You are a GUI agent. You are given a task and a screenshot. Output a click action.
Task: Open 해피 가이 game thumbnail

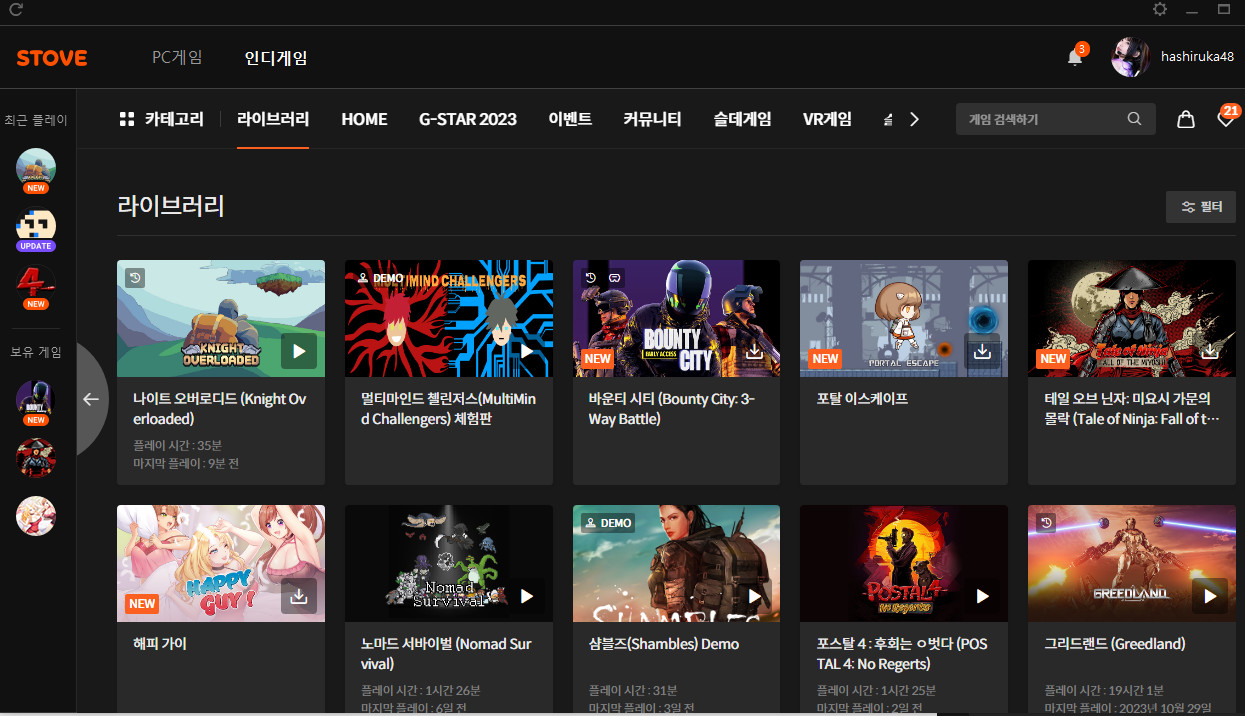click(x=221, y=563)
